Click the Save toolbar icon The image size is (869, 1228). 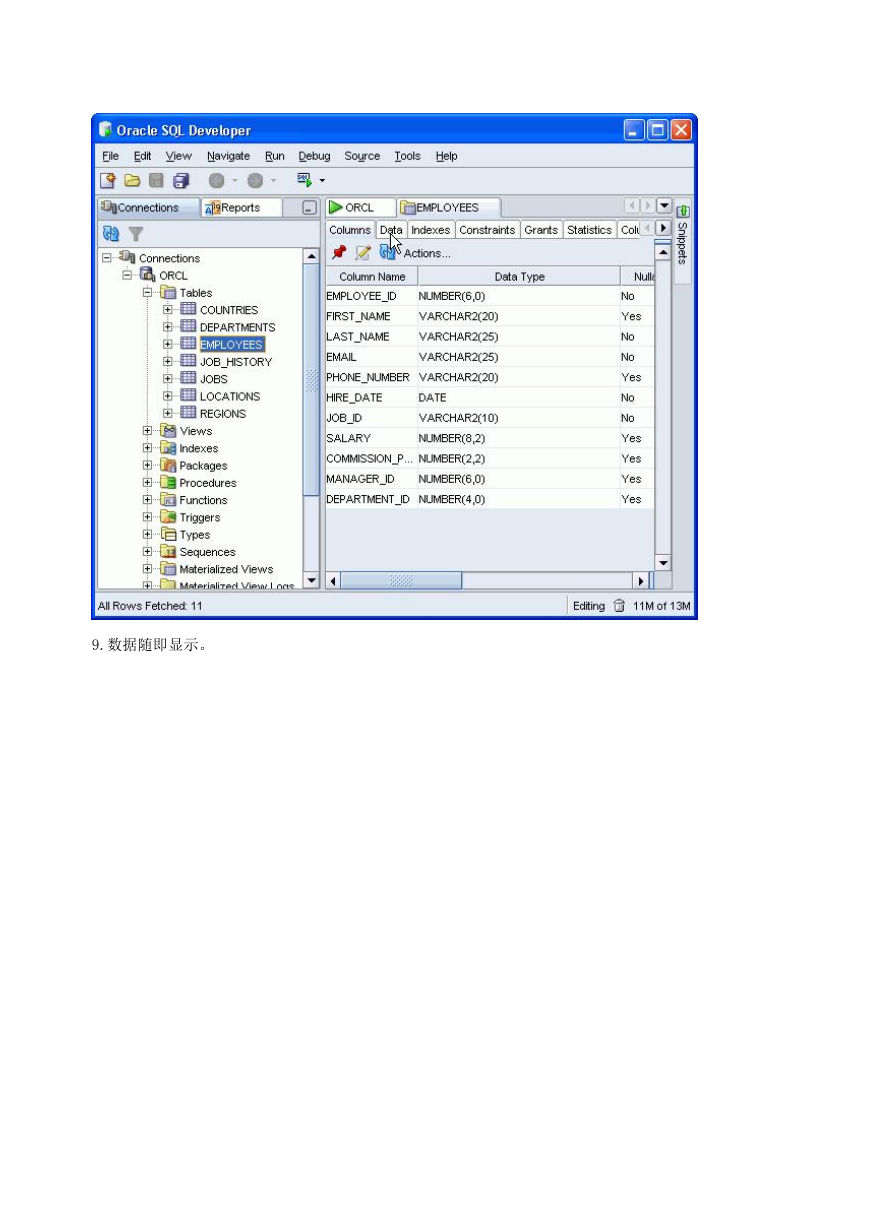(x=156, y=181)
